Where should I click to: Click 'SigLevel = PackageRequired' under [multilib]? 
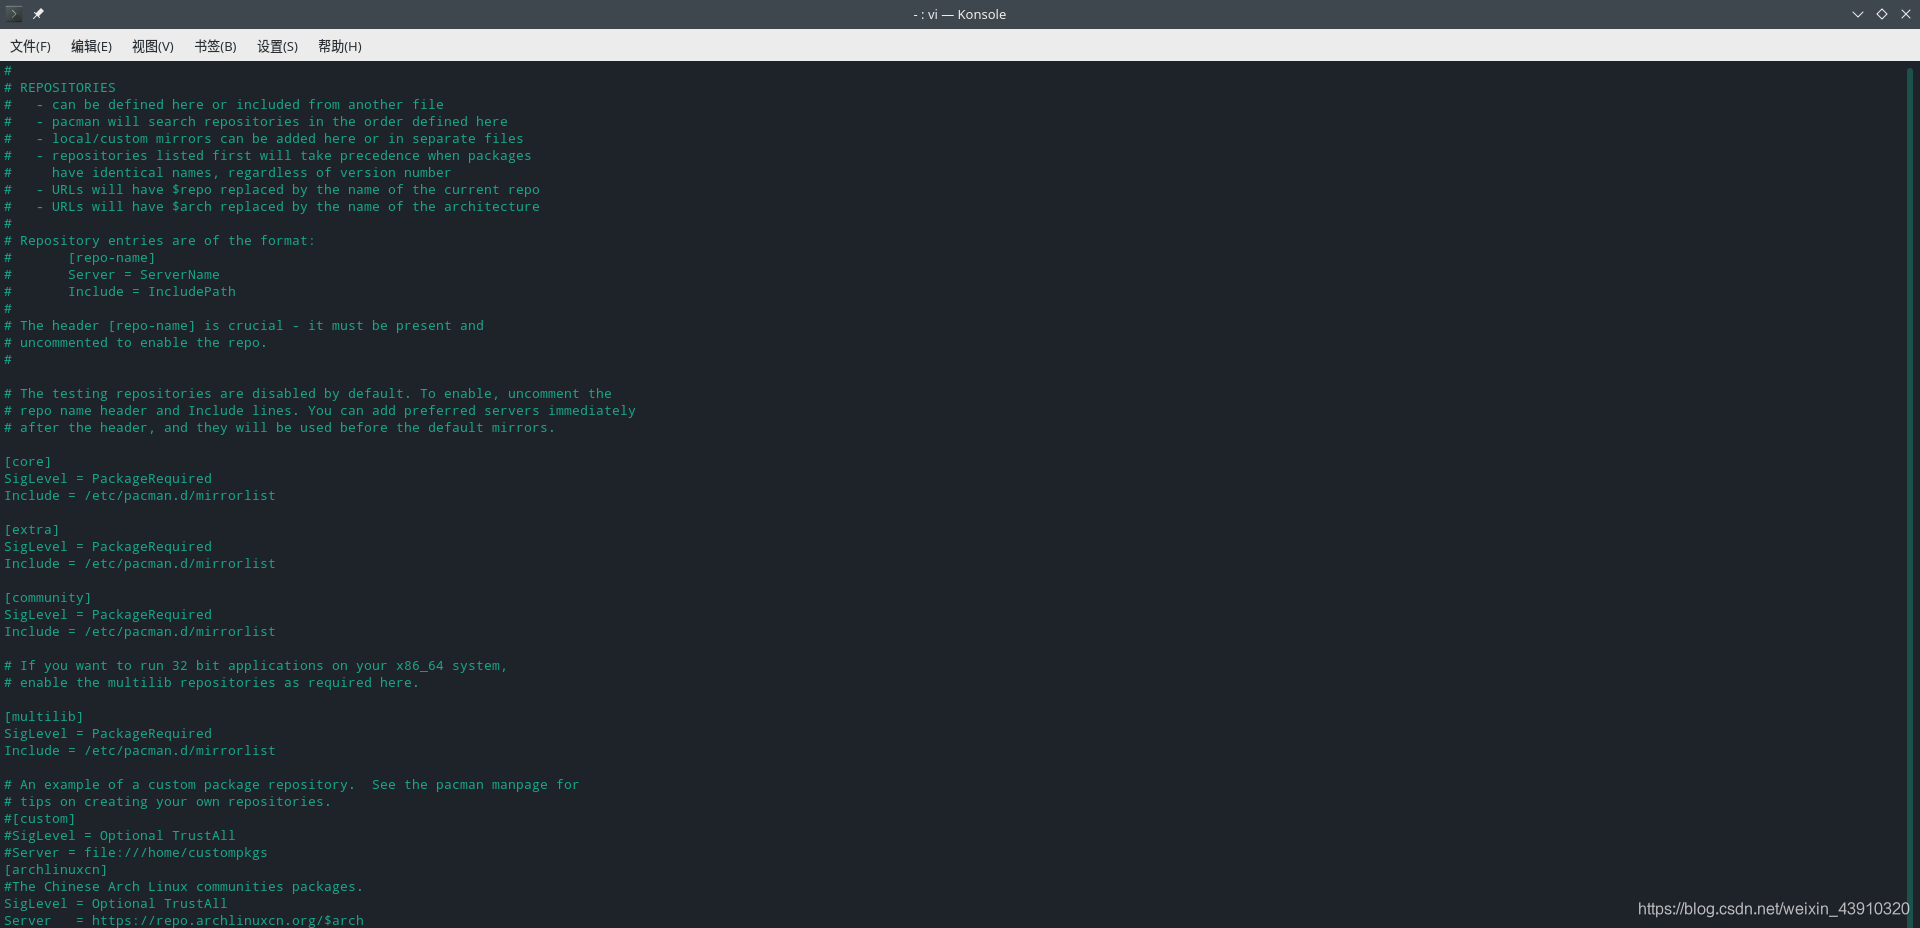coord(108,734)
